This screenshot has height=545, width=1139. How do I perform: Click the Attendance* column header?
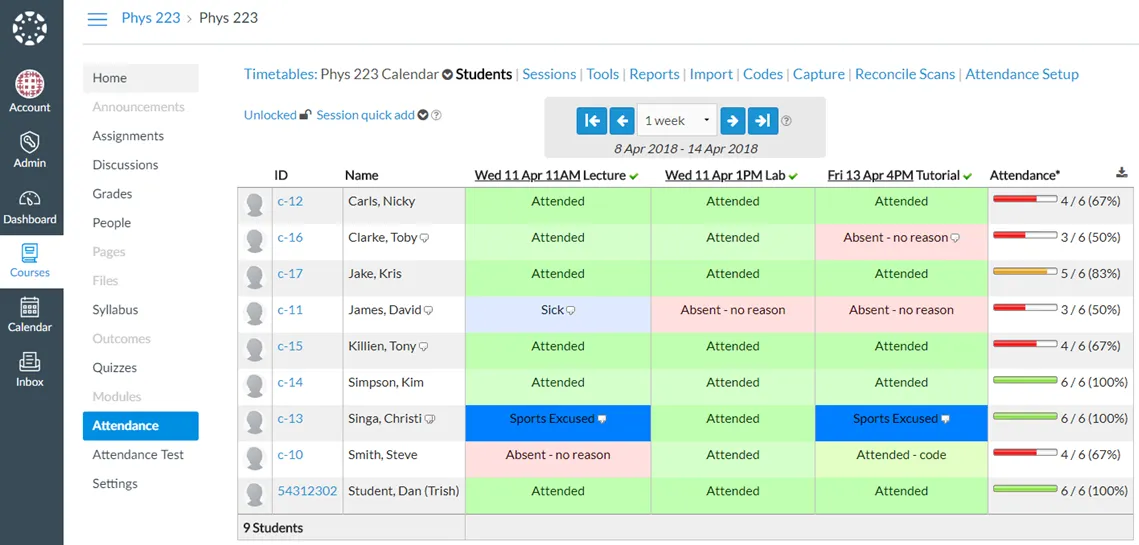point(1025,175)
